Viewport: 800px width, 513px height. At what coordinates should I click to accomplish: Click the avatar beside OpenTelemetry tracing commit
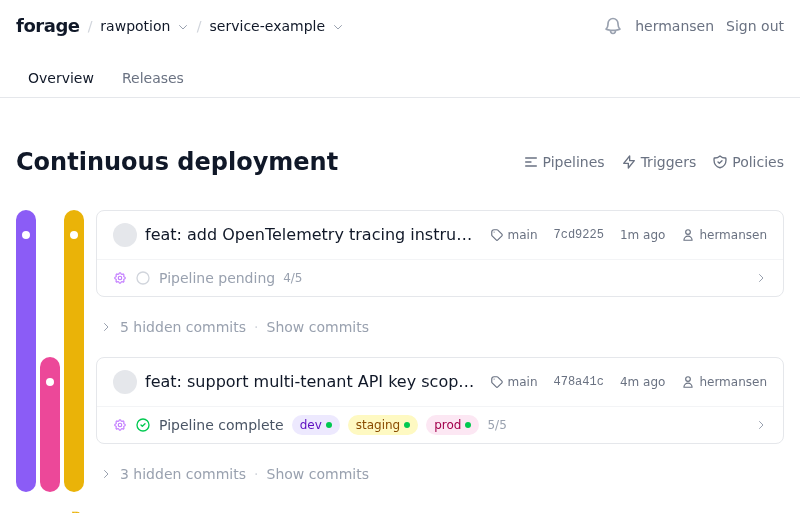coord(125,235)
